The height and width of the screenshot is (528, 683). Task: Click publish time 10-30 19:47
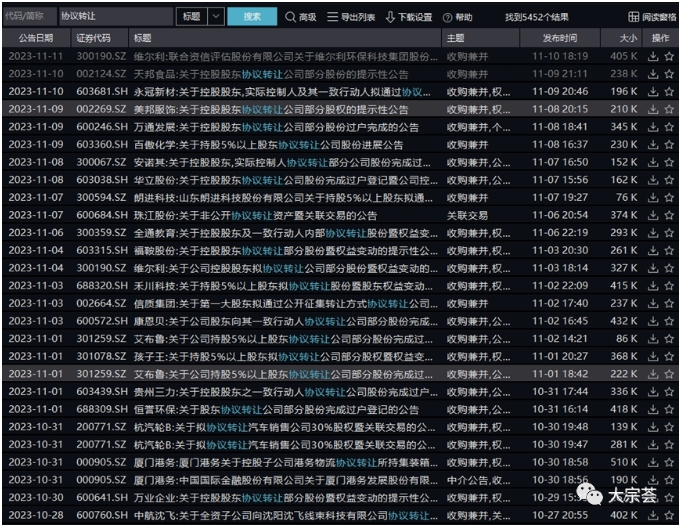[560, 444]
